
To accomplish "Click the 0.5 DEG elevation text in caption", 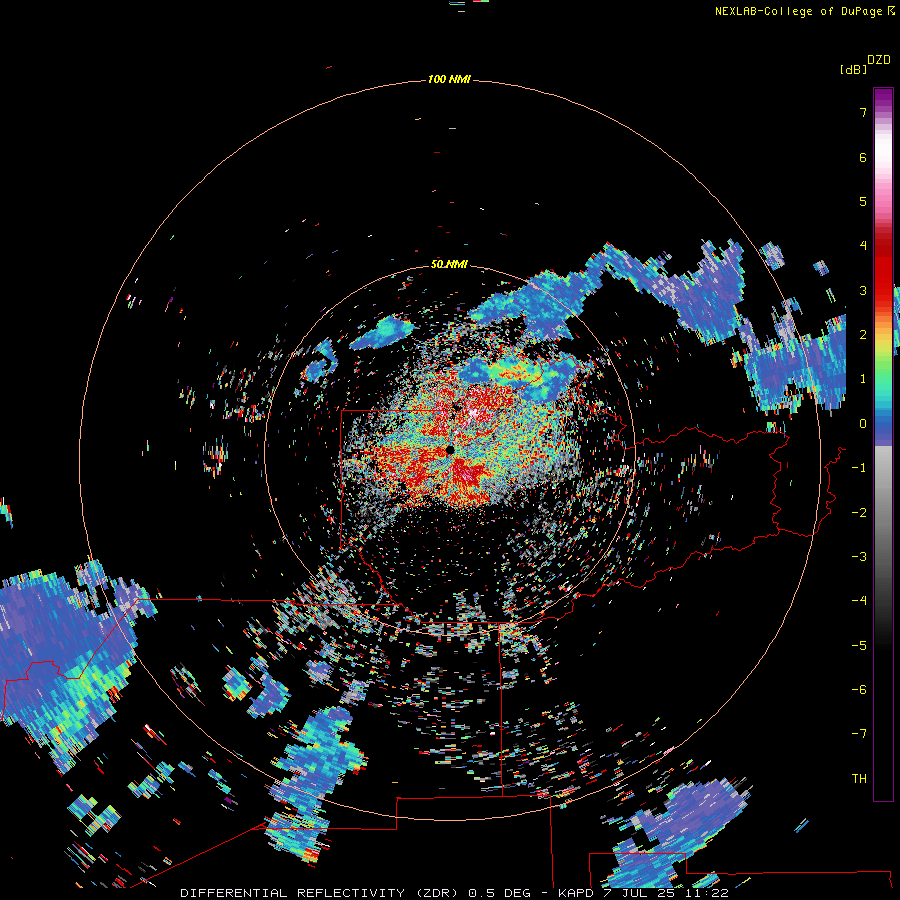I will tap(499, 893).
